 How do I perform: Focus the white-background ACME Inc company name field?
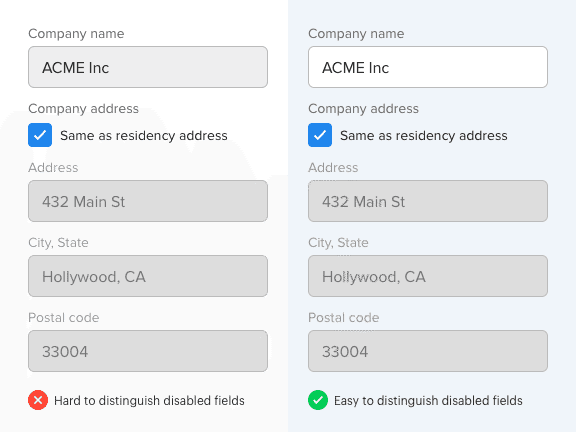pos(428,67)
